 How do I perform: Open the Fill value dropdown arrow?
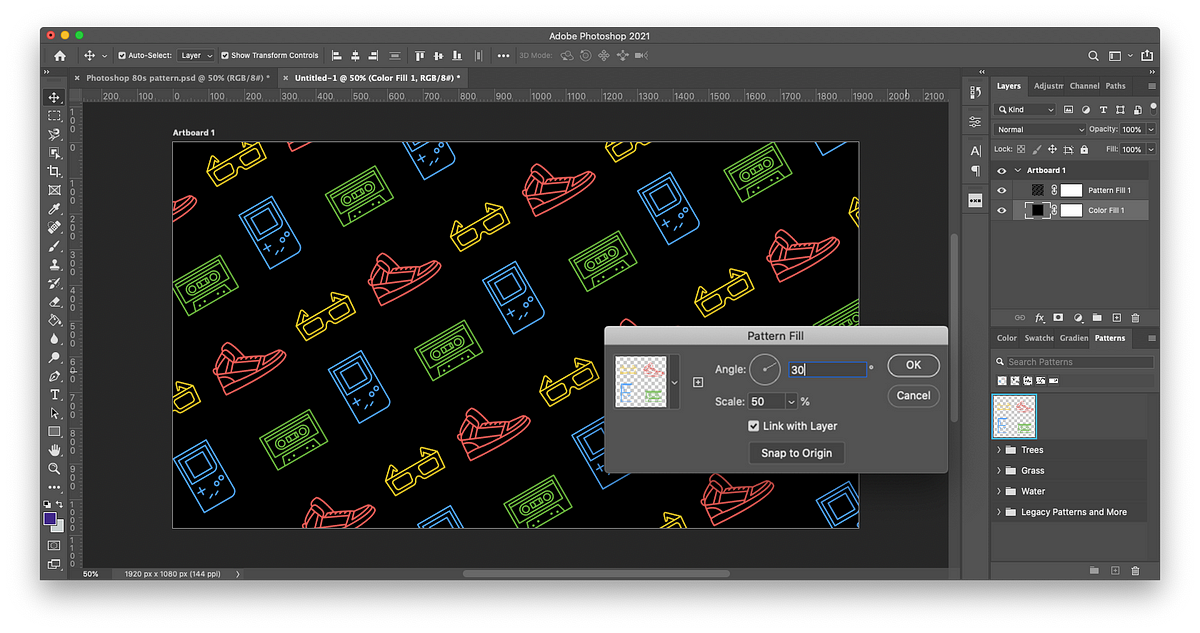(1151, 149)
